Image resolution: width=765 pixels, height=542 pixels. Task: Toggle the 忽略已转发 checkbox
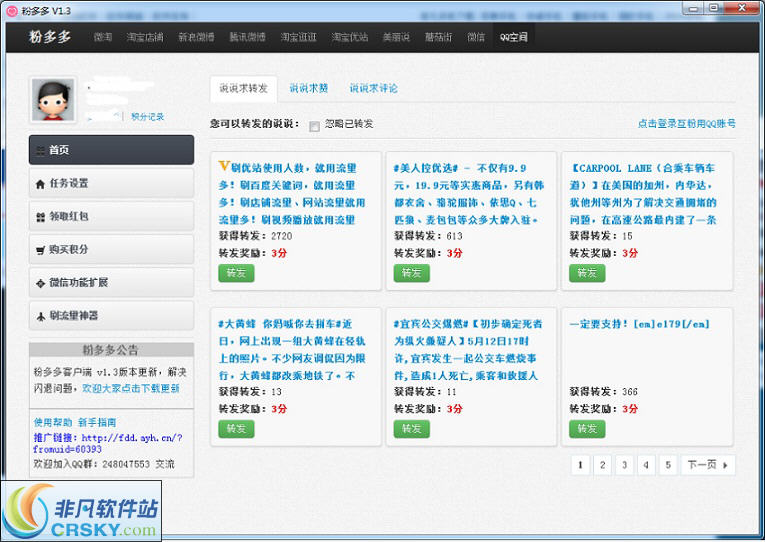[x=314, y=126]
